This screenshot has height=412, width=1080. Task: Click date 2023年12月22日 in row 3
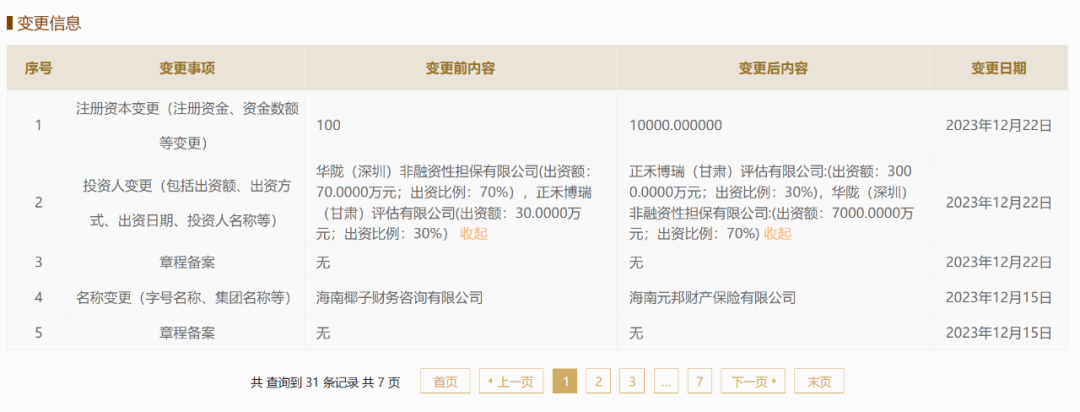(999, 262)
